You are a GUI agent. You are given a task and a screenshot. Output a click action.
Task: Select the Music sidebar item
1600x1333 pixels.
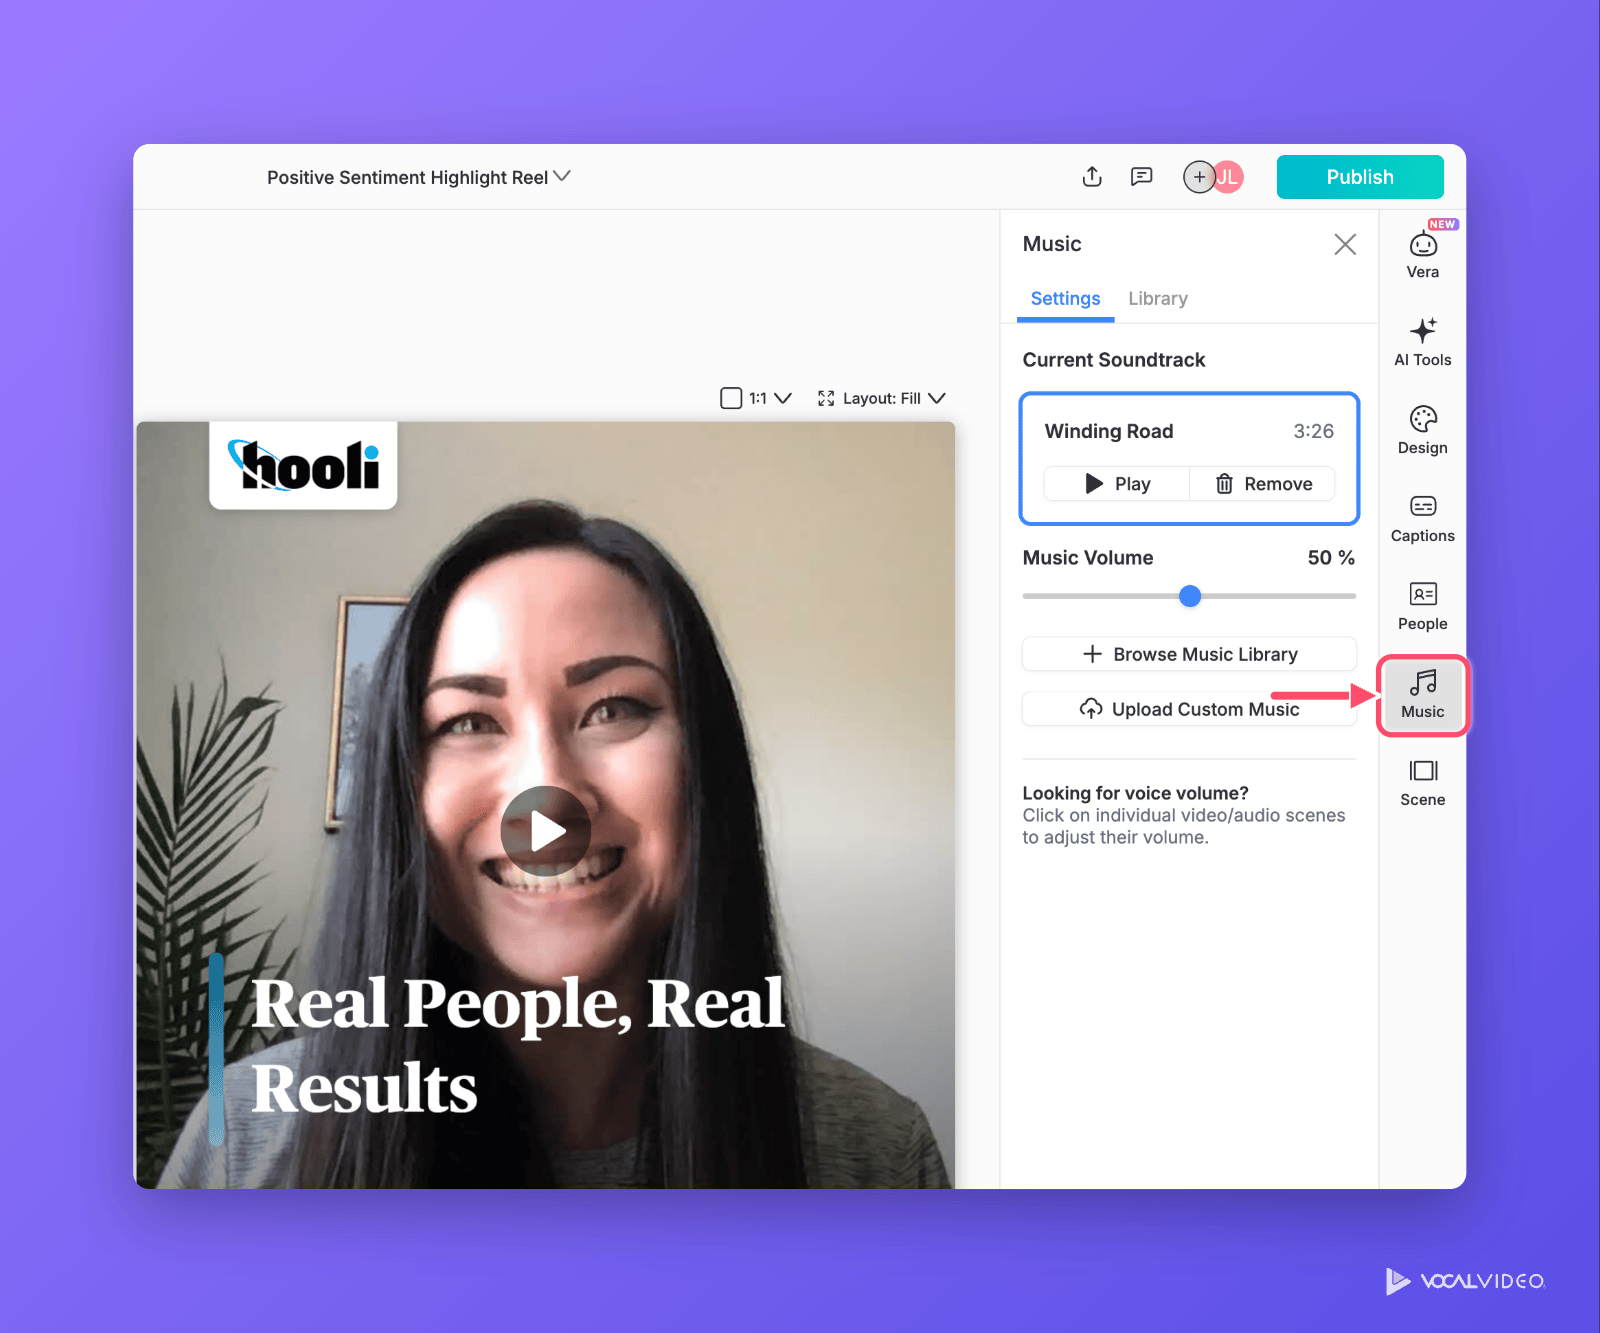point(1423,695)
